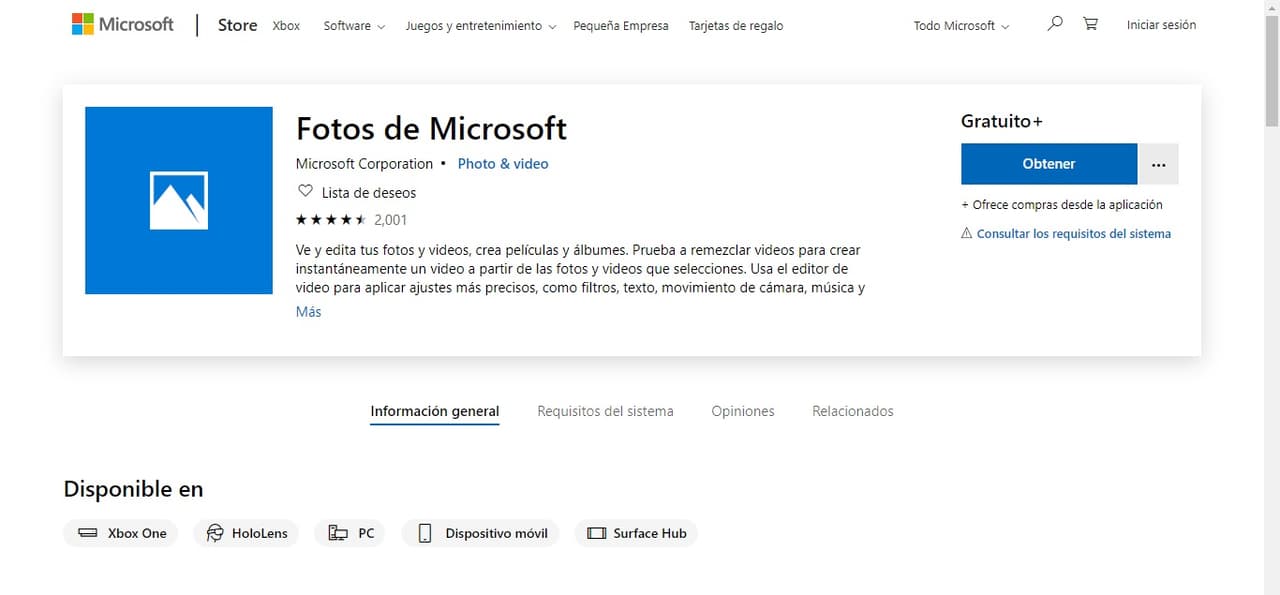Expand description with the Más link
This screenshot has height=595, width=1280.
coord(308,311)
